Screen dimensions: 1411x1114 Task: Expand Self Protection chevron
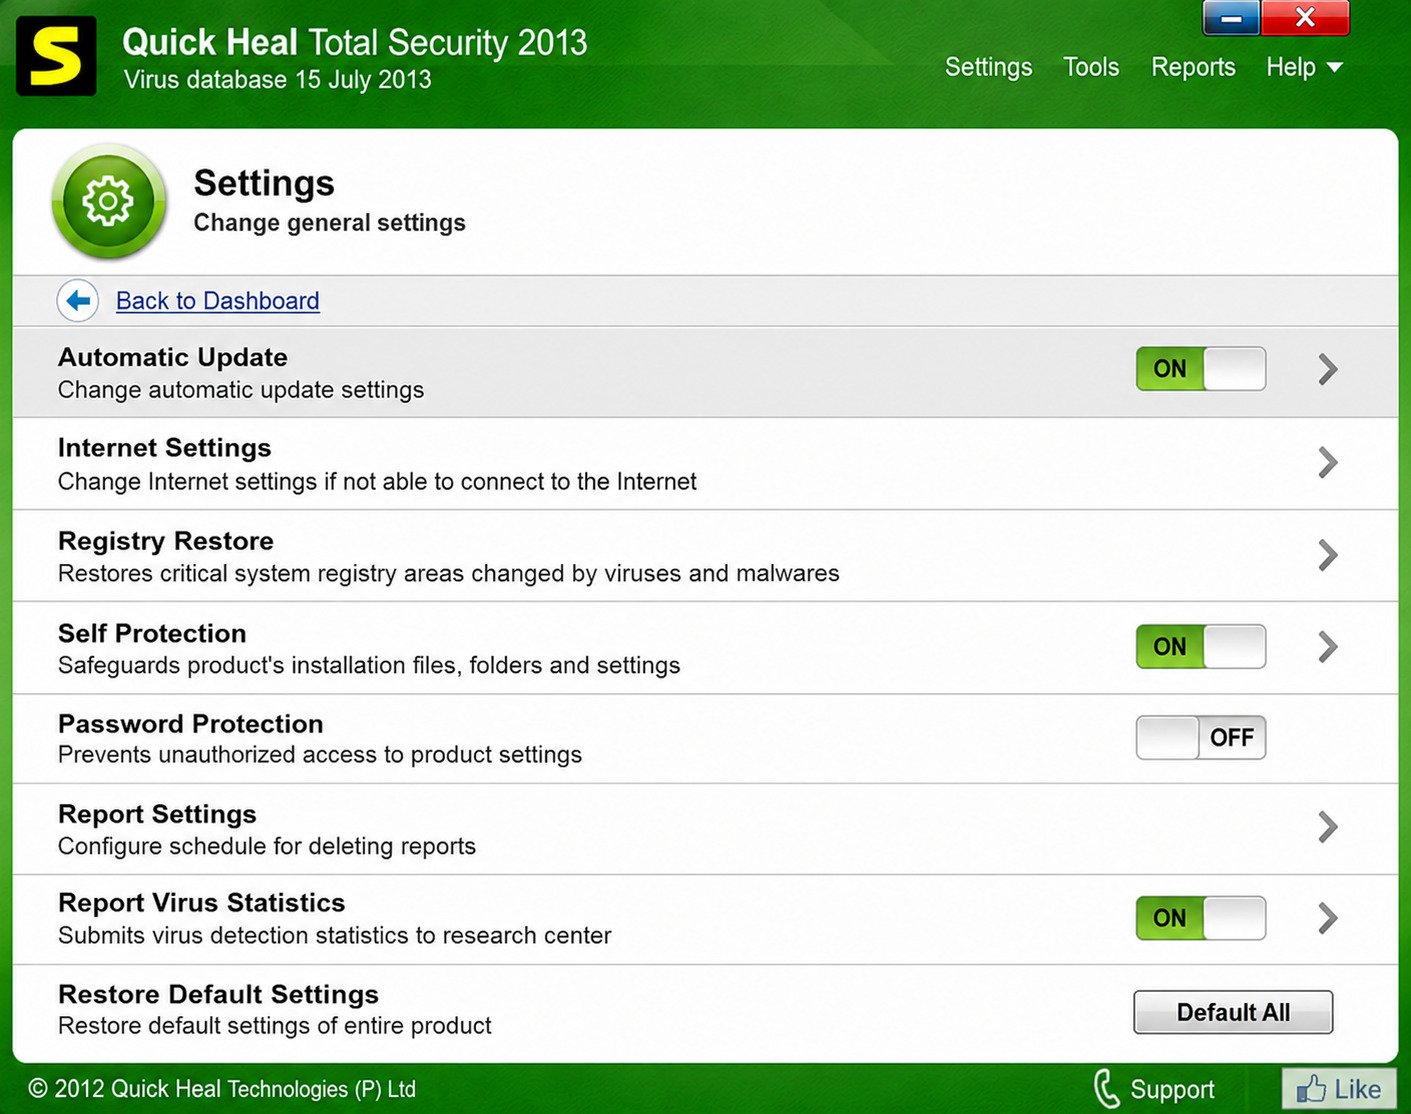tap(1328, 647)
